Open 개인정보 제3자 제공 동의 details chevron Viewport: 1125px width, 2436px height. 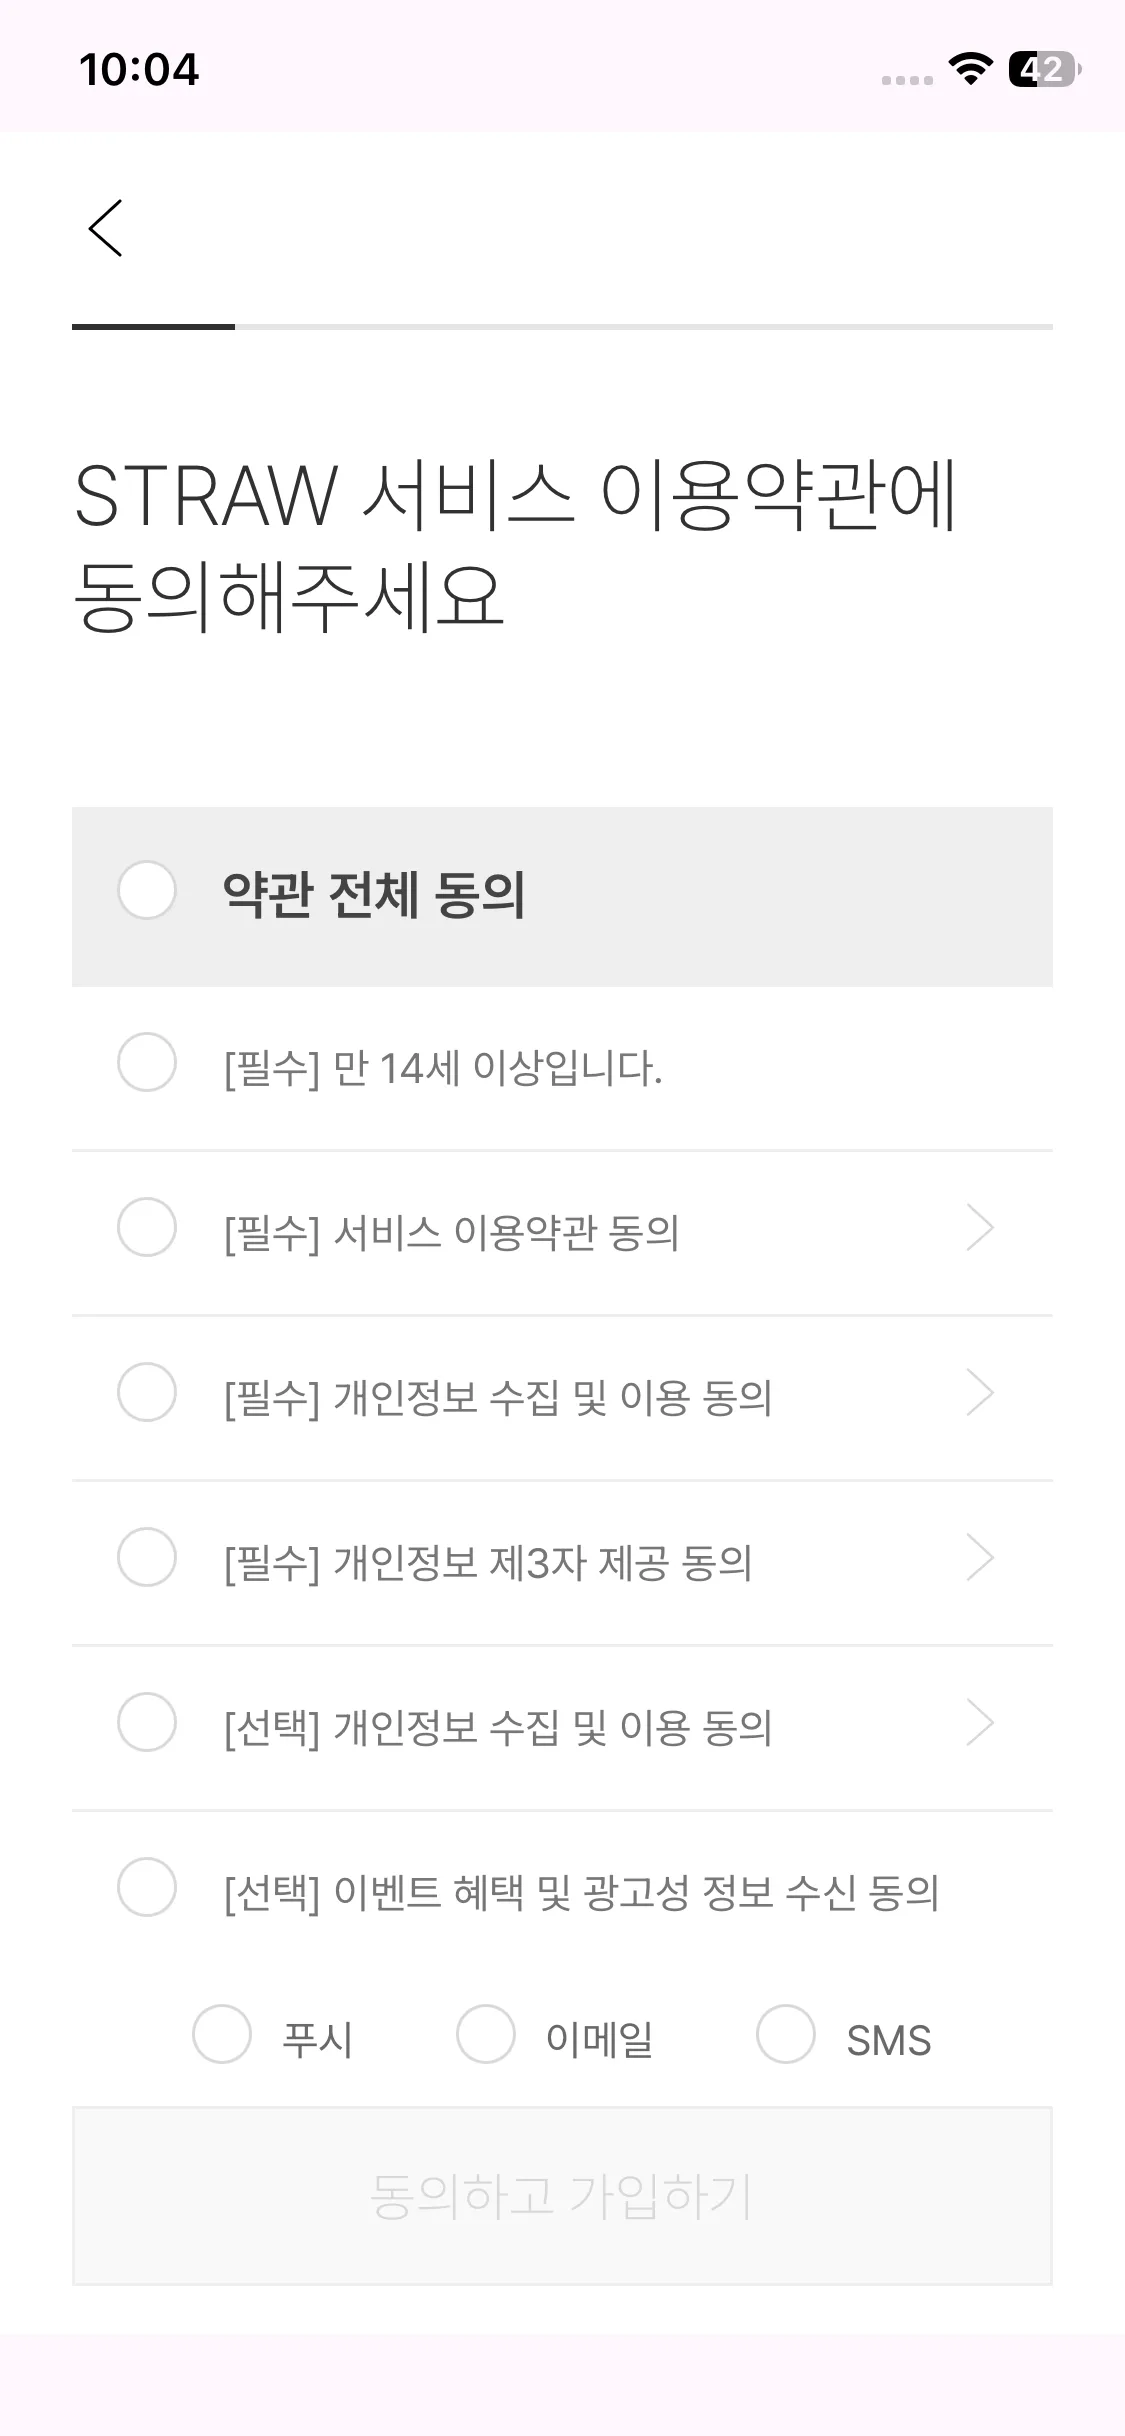coord(980,1558)
